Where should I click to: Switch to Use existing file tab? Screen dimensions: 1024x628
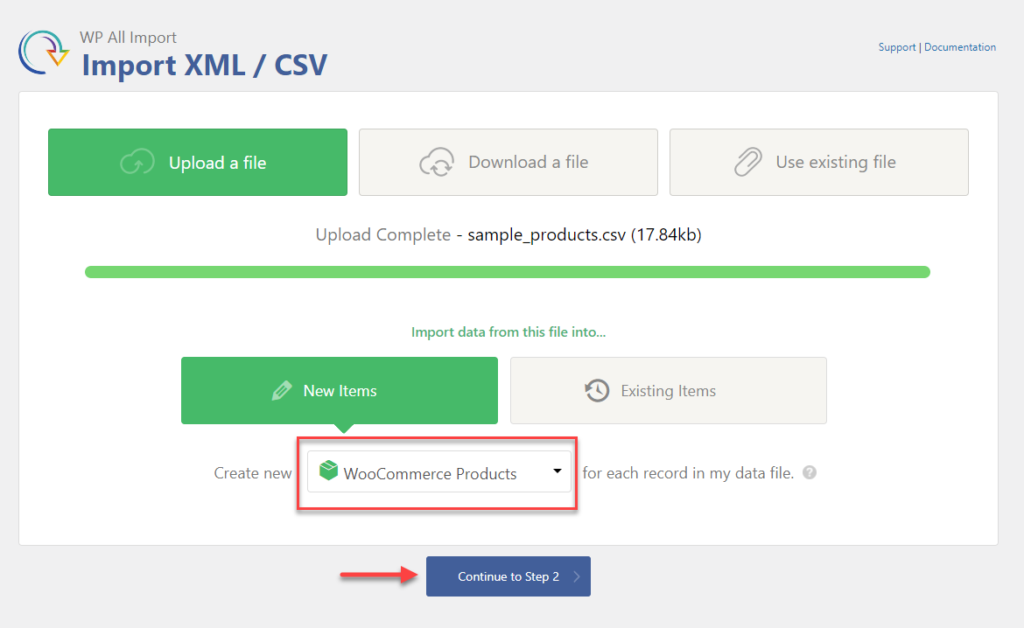point(819,163)
